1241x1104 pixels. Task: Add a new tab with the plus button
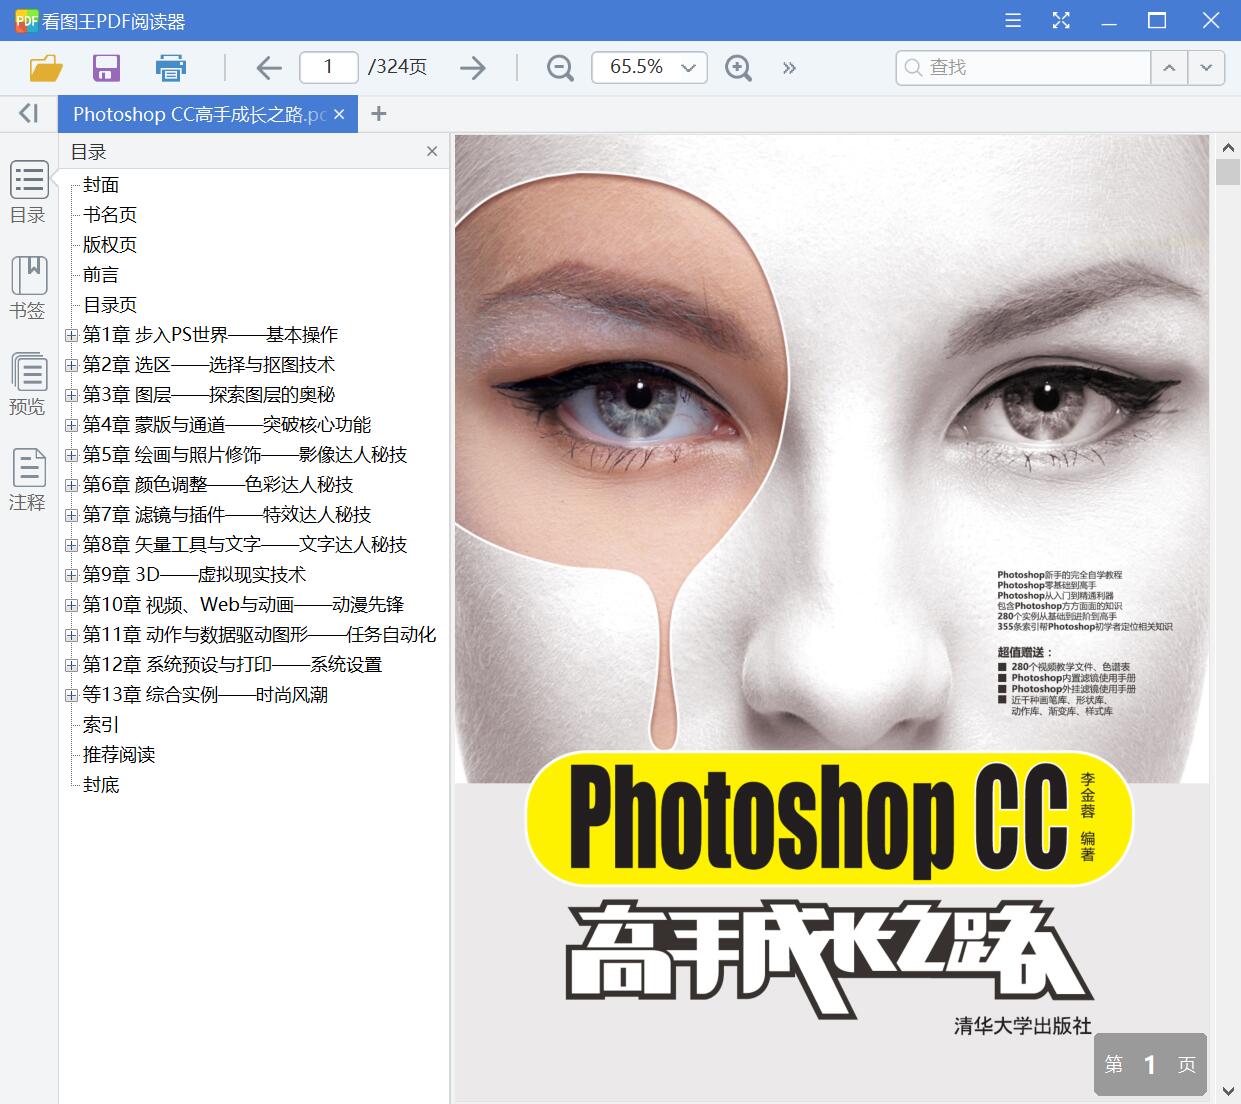[378, 114]
